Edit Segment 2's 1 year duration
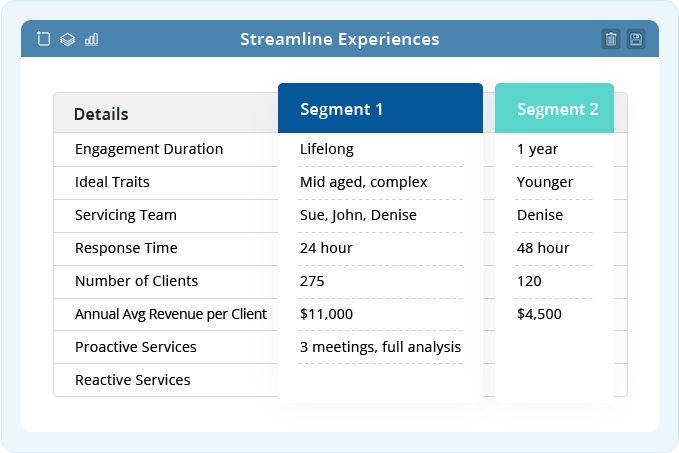The image size is (679, 453). pyautogui.click(x=554, y=149)
